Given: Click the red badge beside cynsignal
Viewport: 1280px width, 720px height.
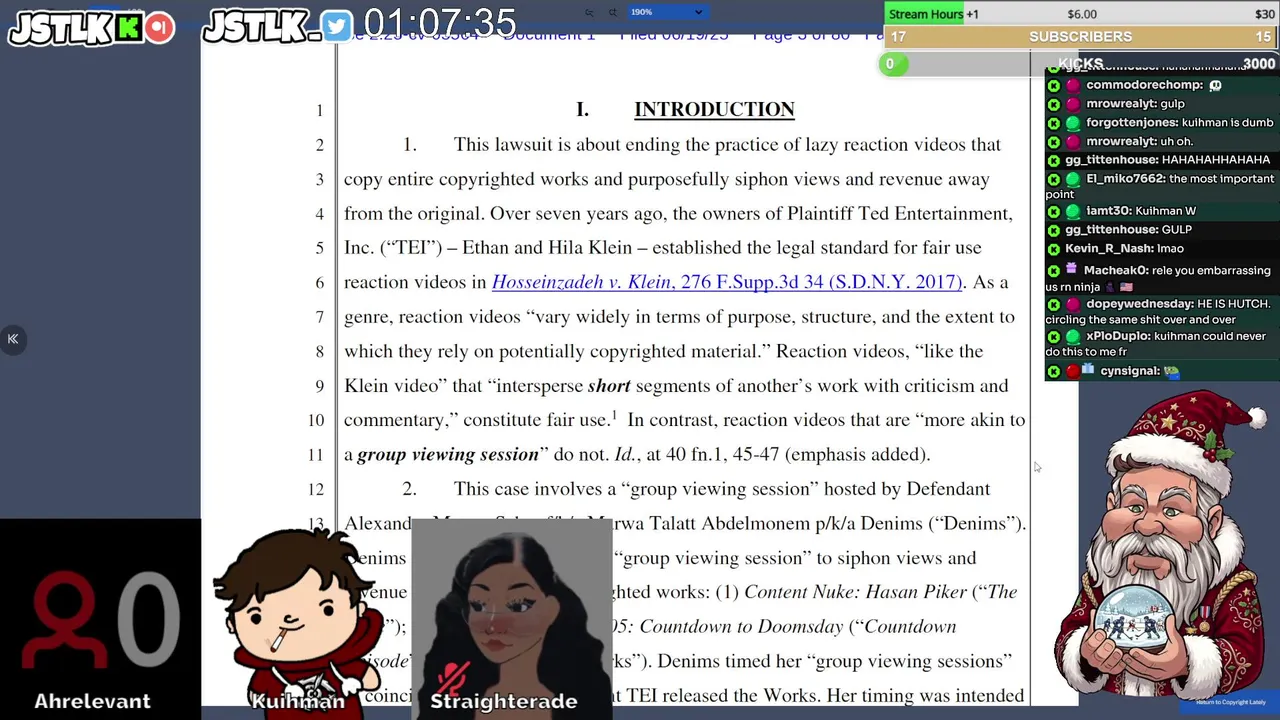Looking at the screenshot, I should tap(1073, 371).
